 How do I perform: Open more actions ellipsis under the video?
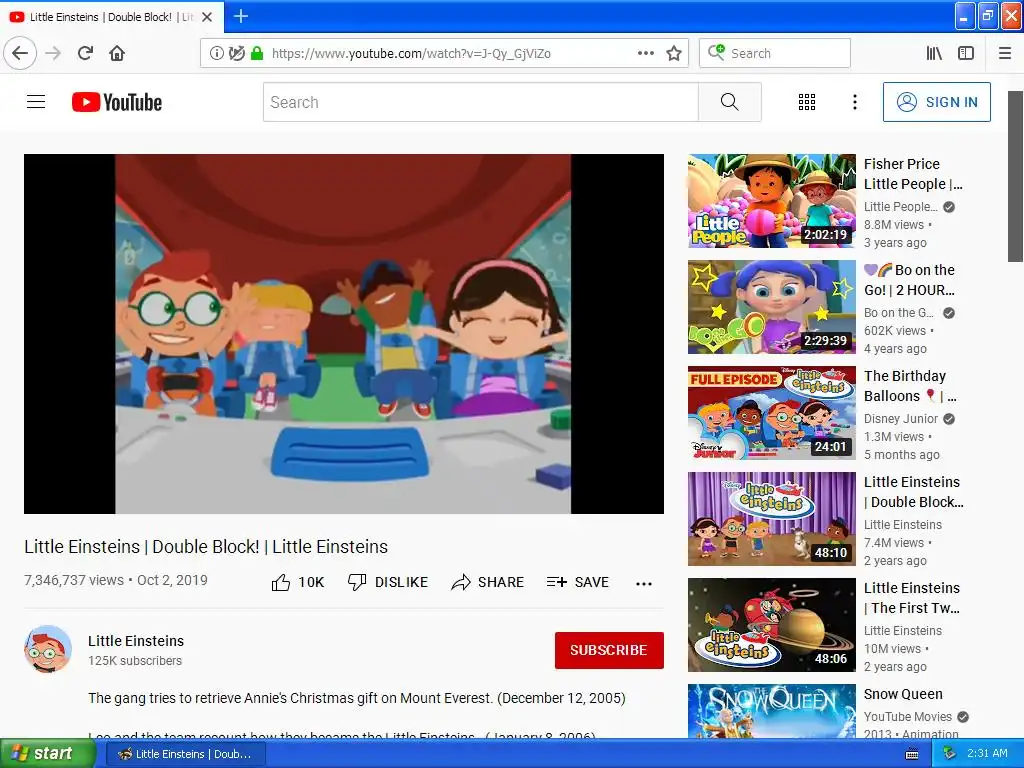(644, 583)
